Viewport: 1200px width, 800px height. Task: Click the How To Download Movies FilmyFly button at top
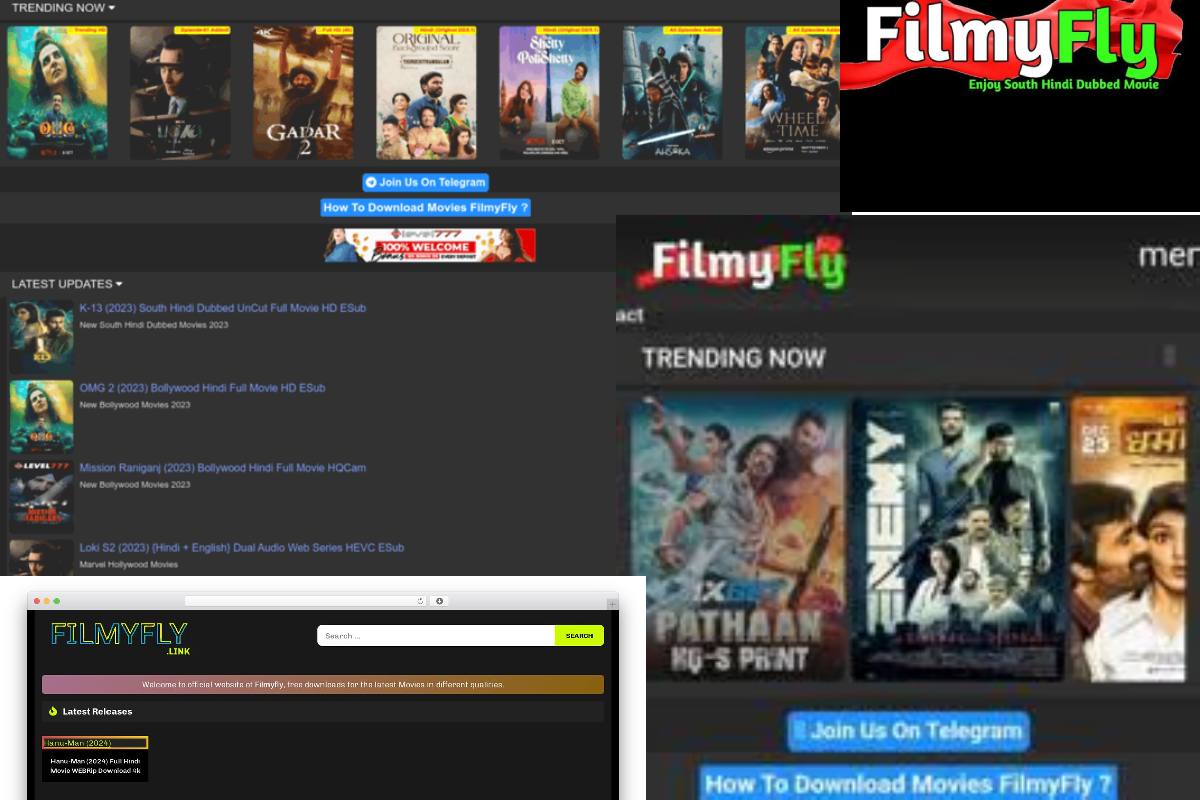425,208
